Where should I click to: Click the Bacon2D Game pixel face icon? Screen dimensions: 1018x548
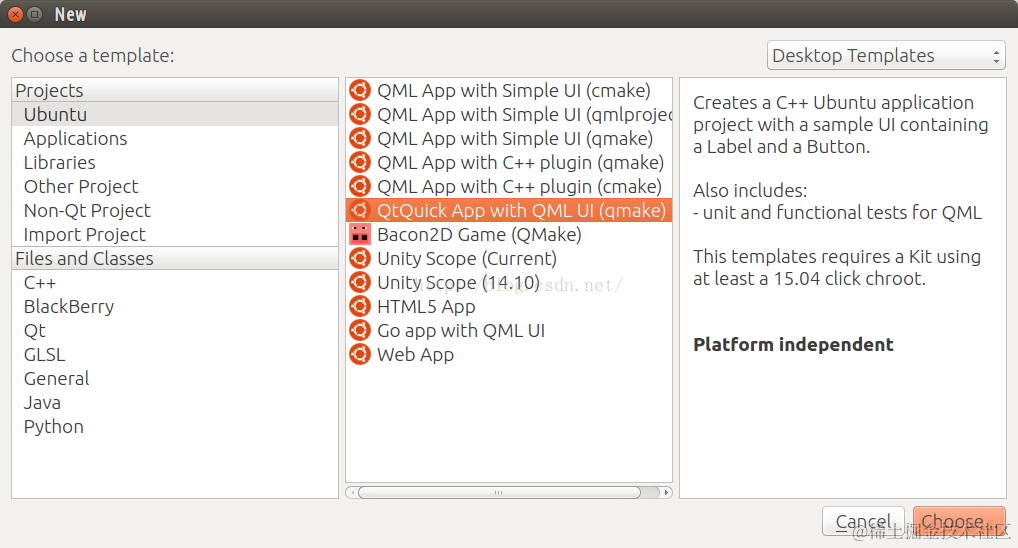(x=360, y=234)
